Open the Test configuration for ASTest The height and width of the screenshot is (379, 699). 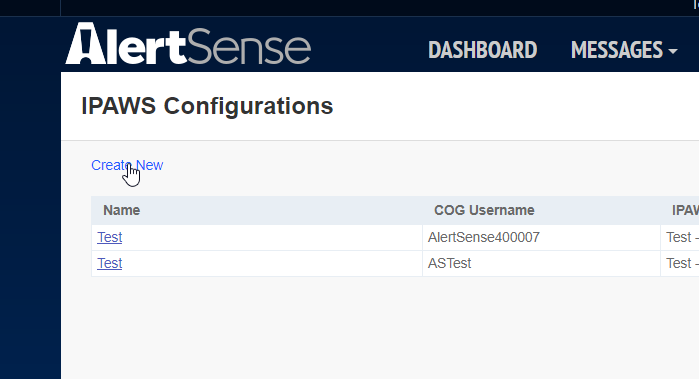110,264
